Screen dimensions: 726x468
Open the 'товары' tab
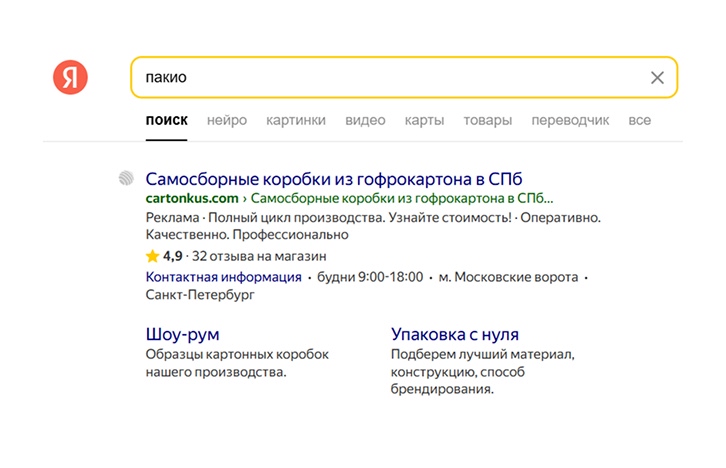pyautogui.click(x=488, y=120)
